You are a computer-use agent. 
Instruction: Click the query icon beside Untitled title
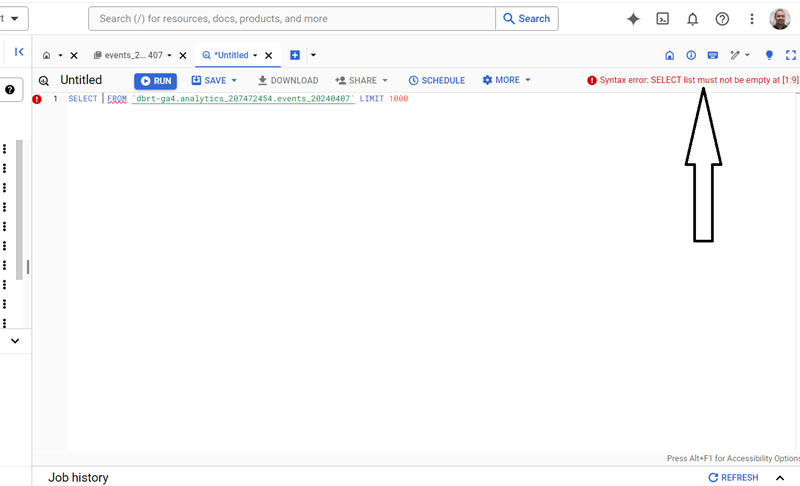point(44,81)
